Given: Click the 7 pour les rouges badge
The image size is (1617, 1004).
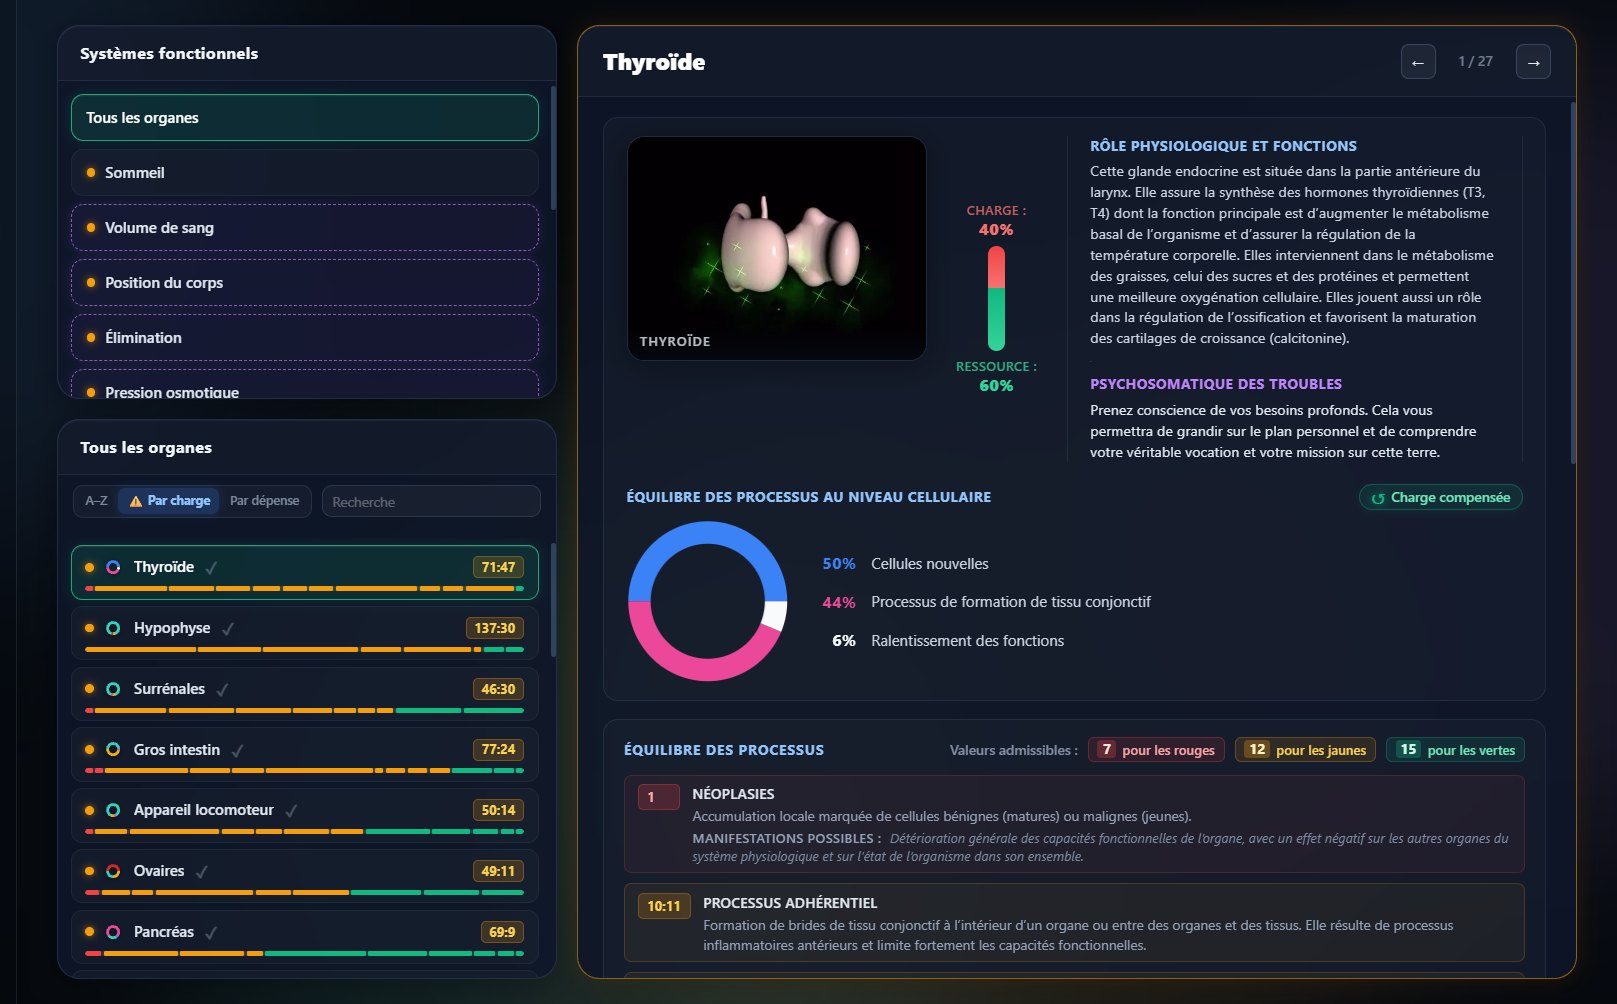Looking at the screenshot, I should point(1156,750).
